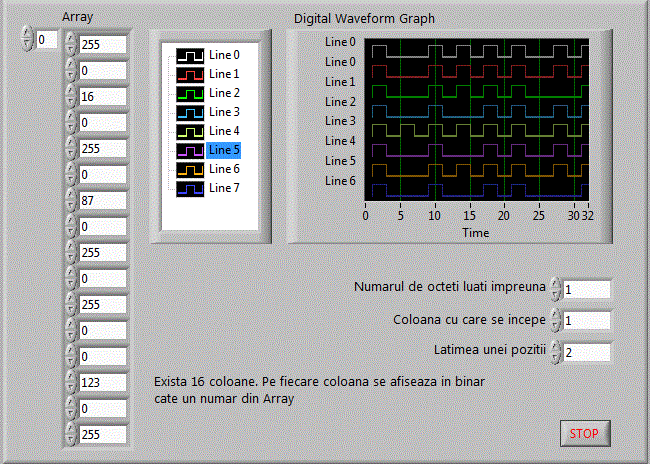Click the yellow Line 4 legend icon
This screenshot has width=650, height=464.
point(190,131)
